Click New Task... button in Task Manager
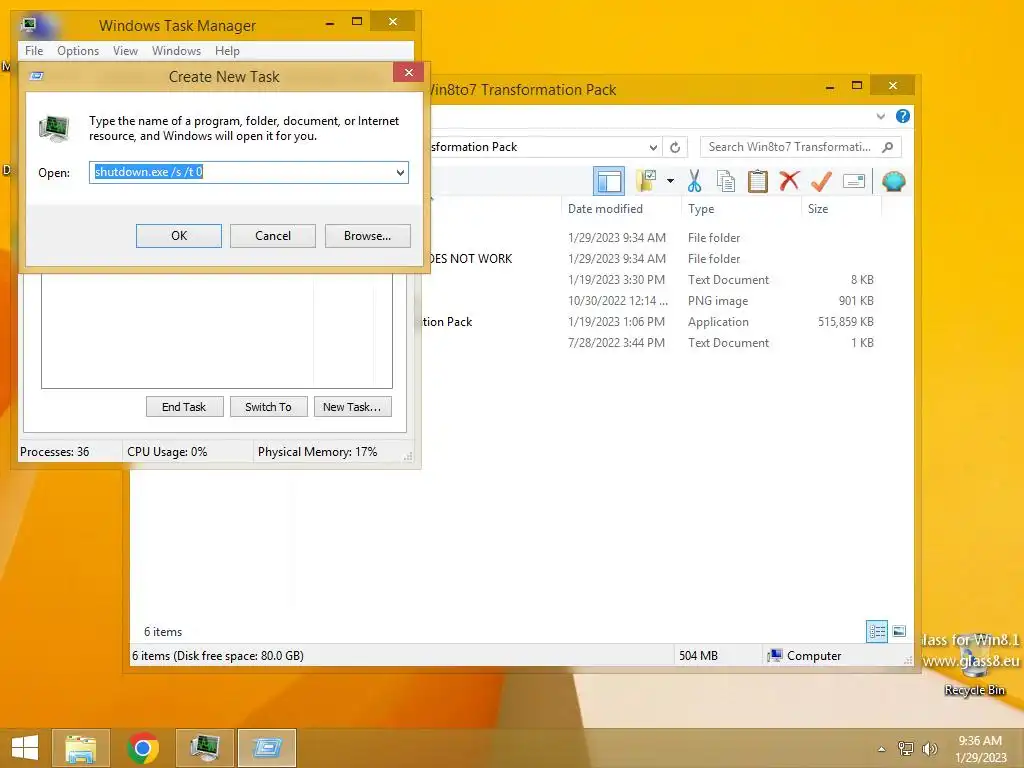 [353, 407]
